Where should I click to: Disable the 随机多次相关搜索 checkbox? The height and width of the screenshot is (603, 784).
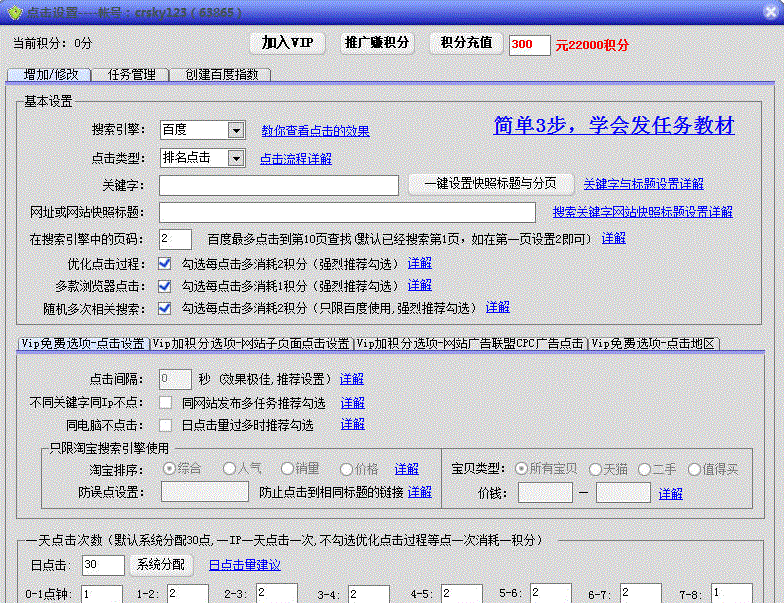166,307
